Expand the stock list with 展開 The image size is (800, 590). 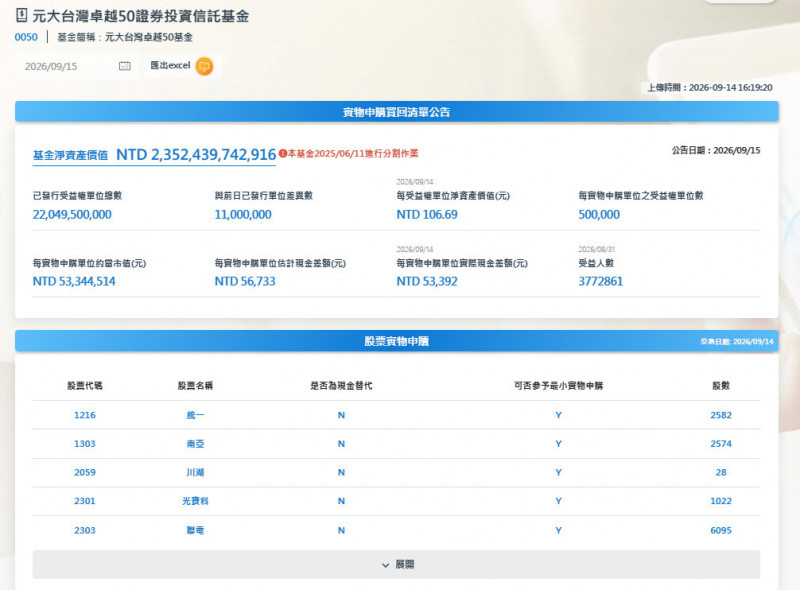tap(396, 564)
